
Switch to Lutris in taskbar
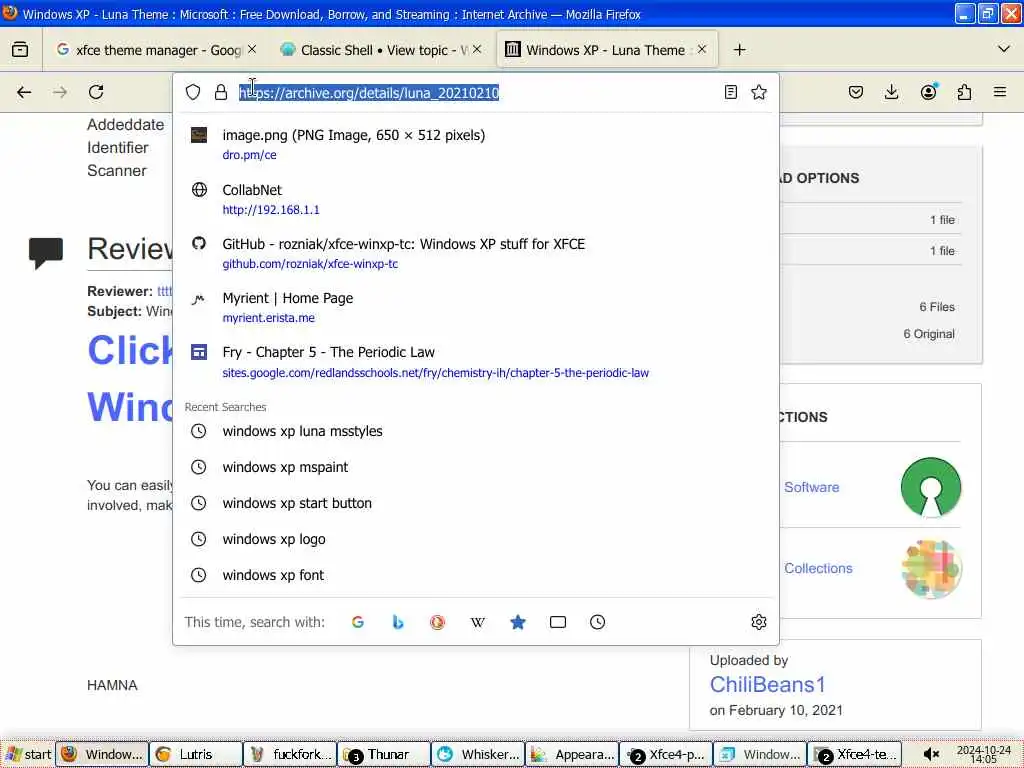coord(195,754)
